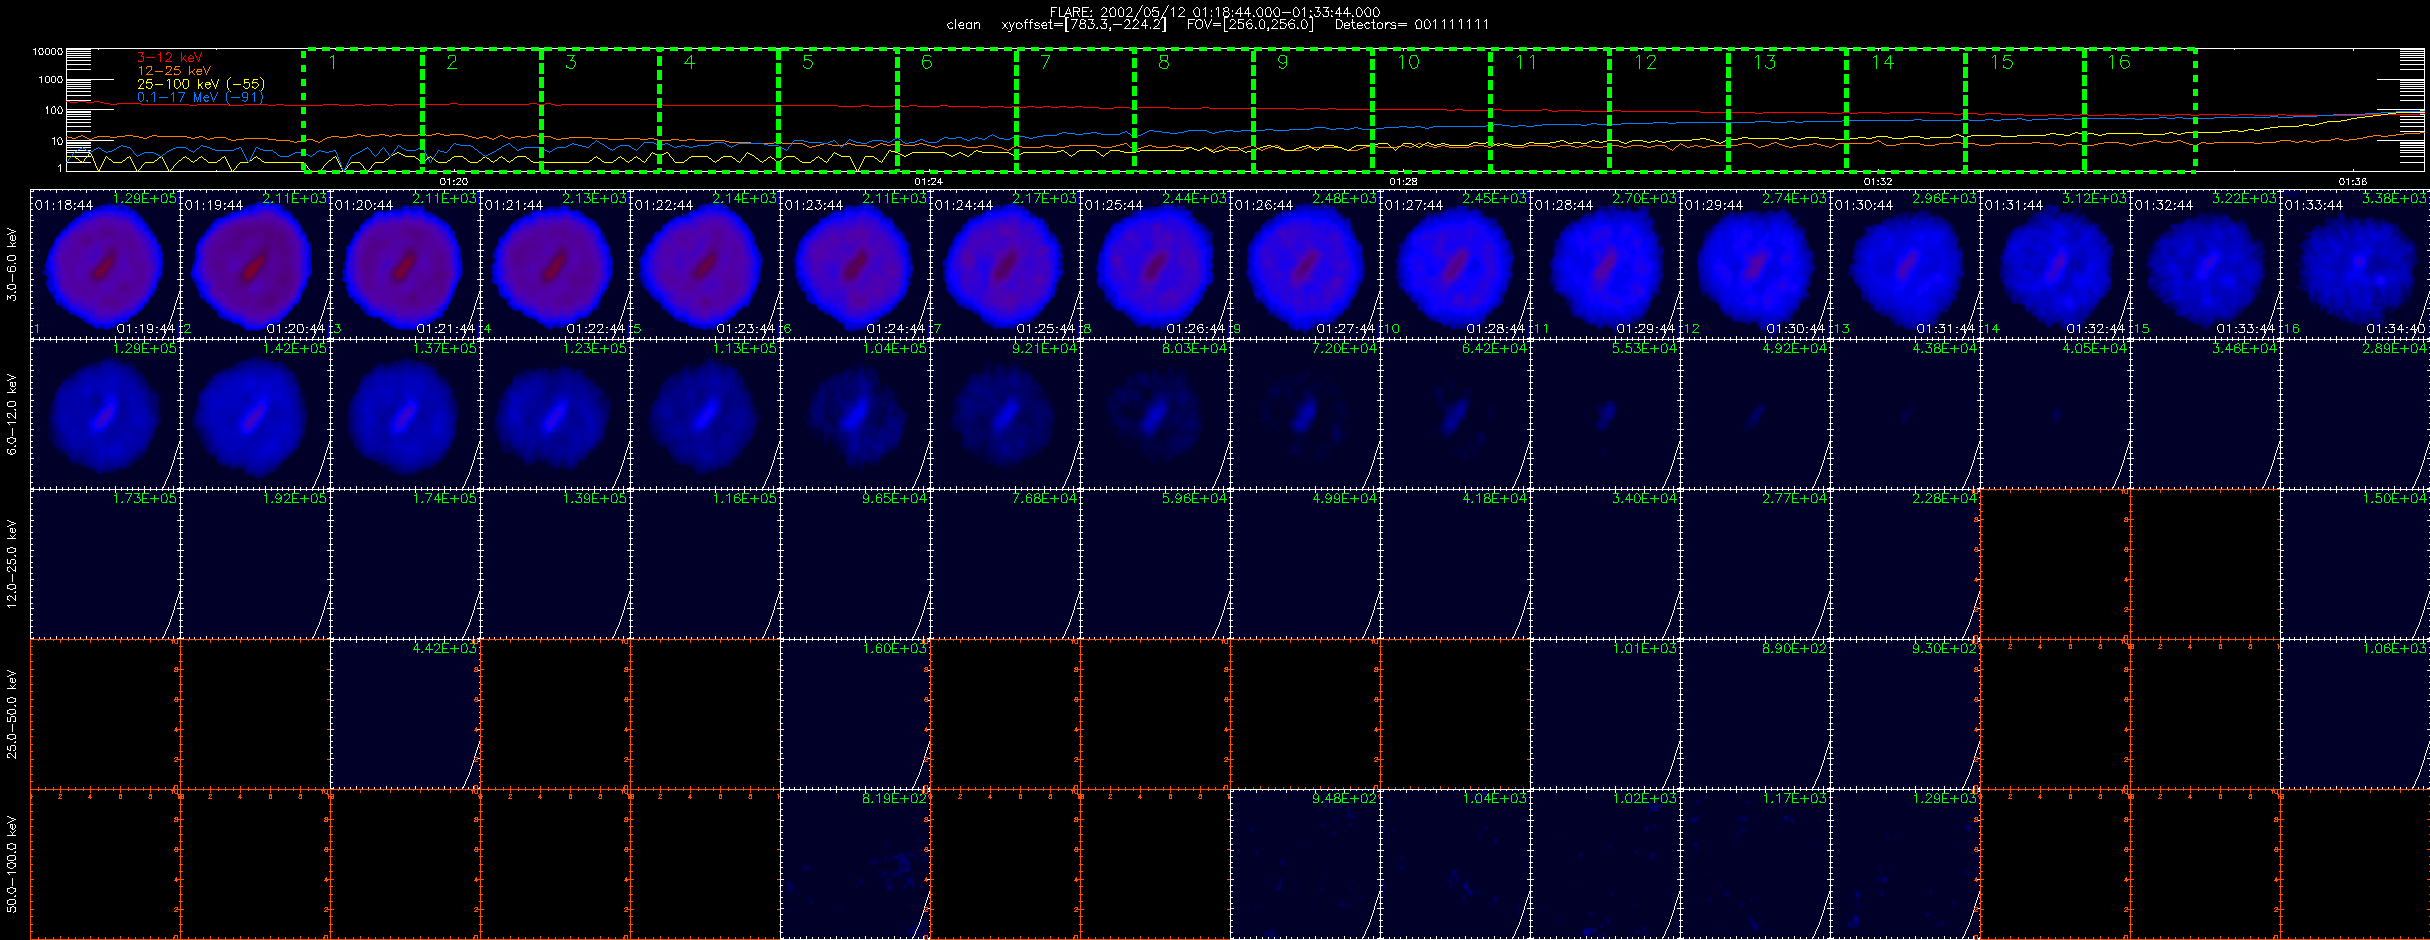The image size is (2430, 940).
Task: Click the 3.0-6.0 keV image starting 01:26:44
Action: click(1305, 264)
